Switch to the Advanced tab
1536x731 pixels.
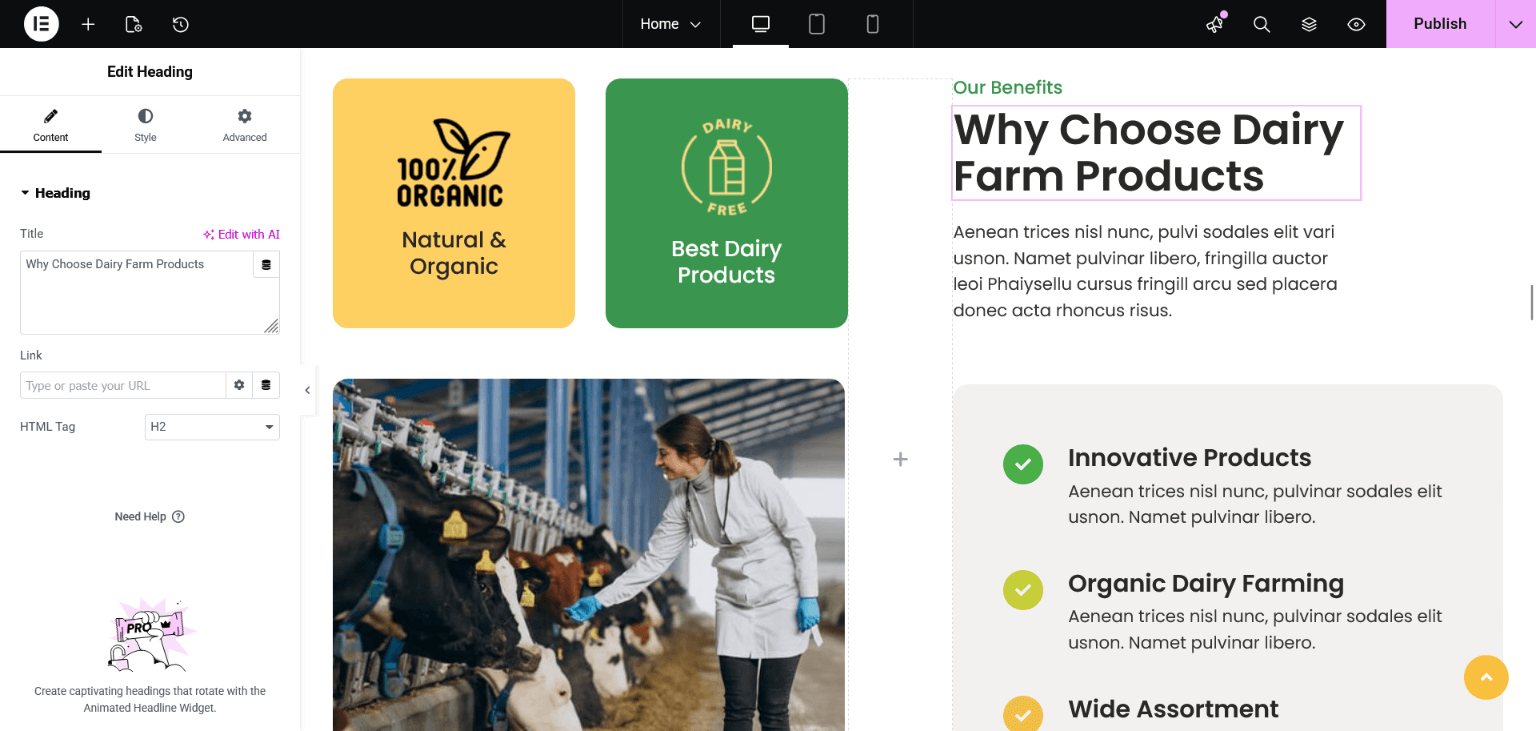[245, 126]
